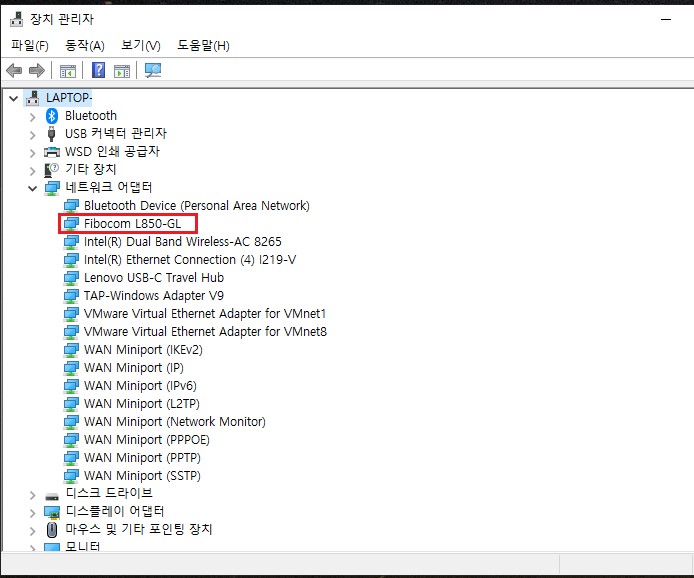Expand WSD 인쇄 공급자 category
This screenshot has height=578, width=694.
coord(32,153)
